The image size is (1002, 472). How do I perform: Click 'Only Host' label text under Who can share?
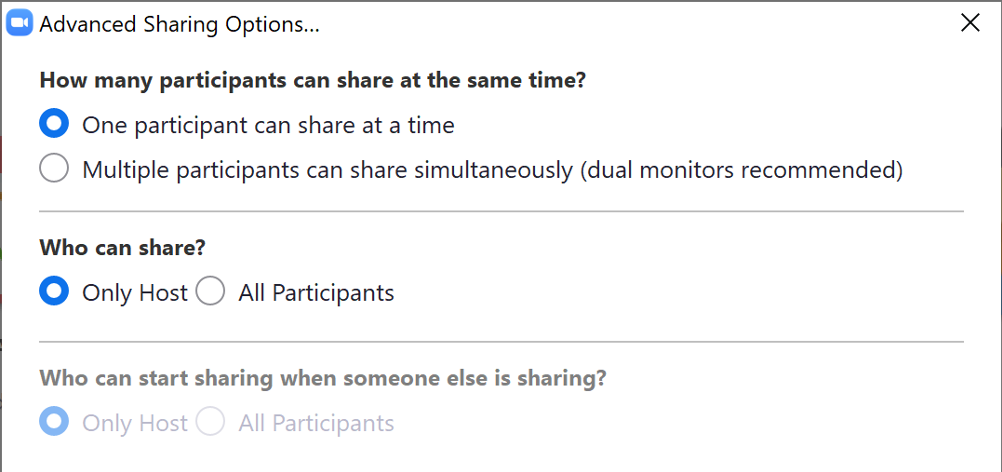click(135, 293)
